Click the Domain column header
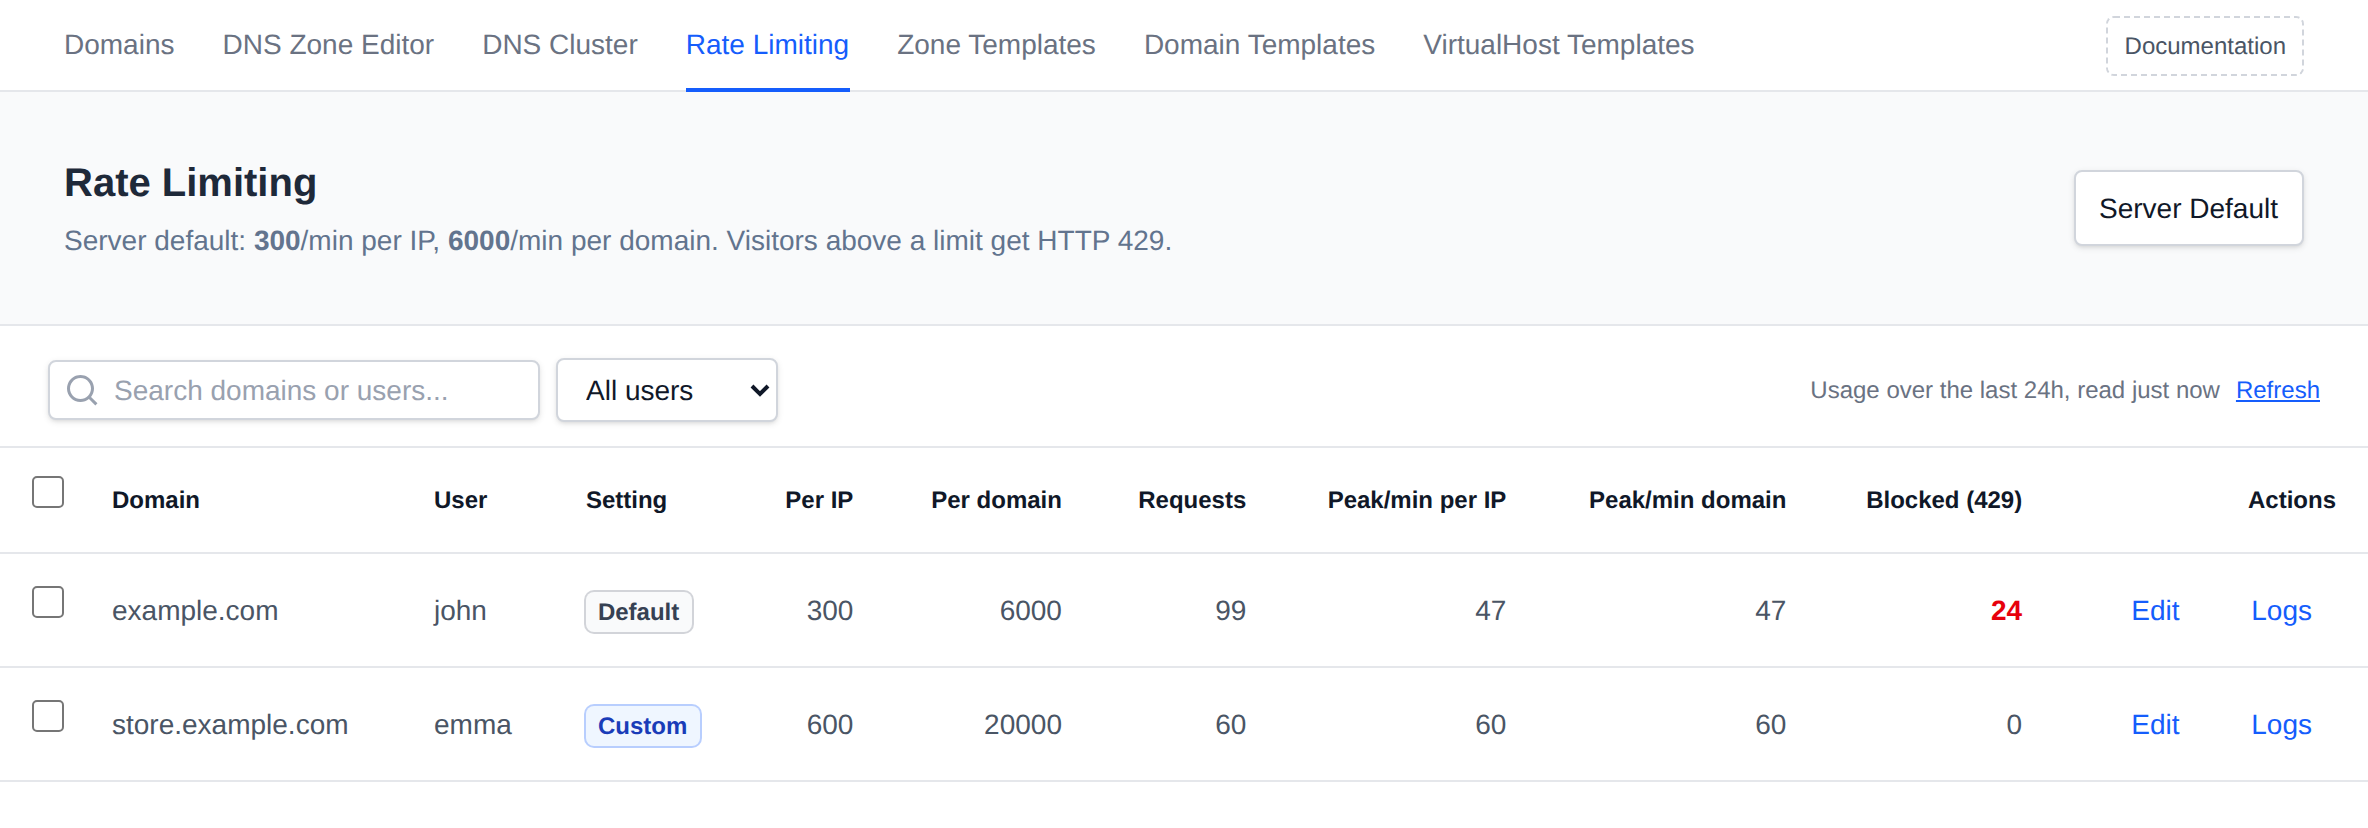2368x828 pixels. click(x=156, y=500)
